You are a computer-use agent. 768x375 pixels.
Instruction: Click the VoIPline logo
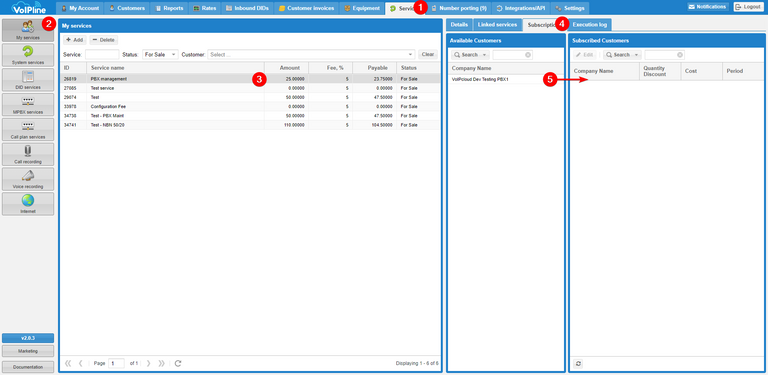[x=28, y=7]
